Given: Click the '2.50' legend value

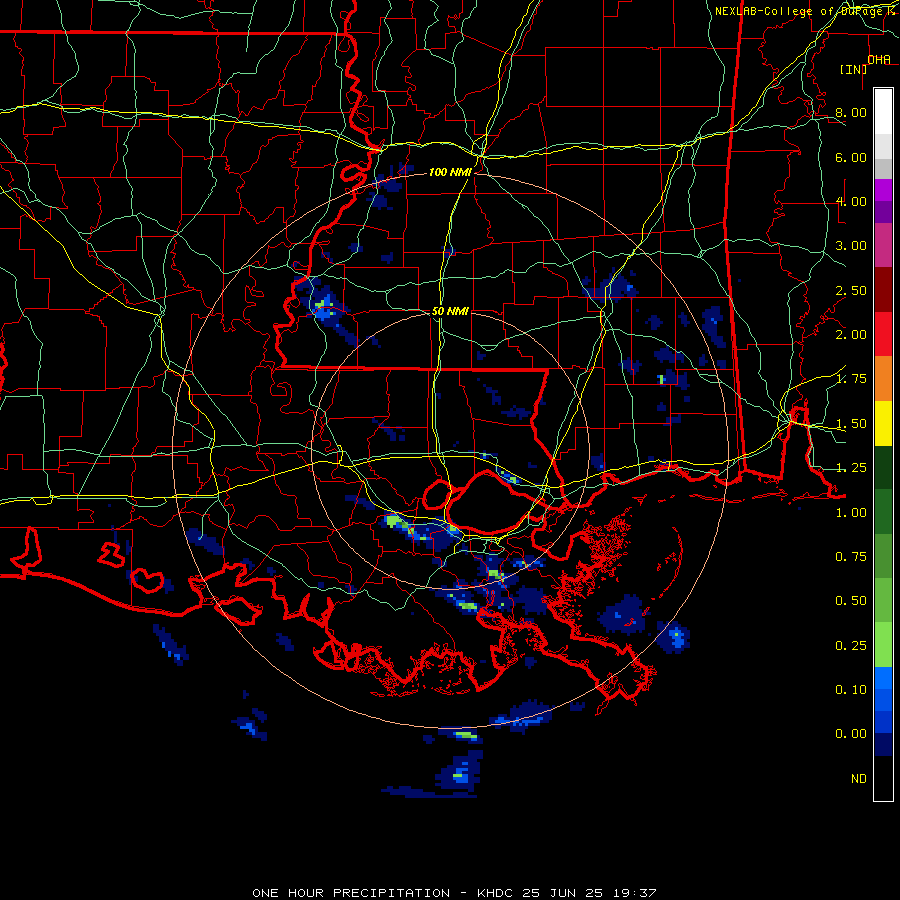Looking at the screenshot, I should (851, 290).
